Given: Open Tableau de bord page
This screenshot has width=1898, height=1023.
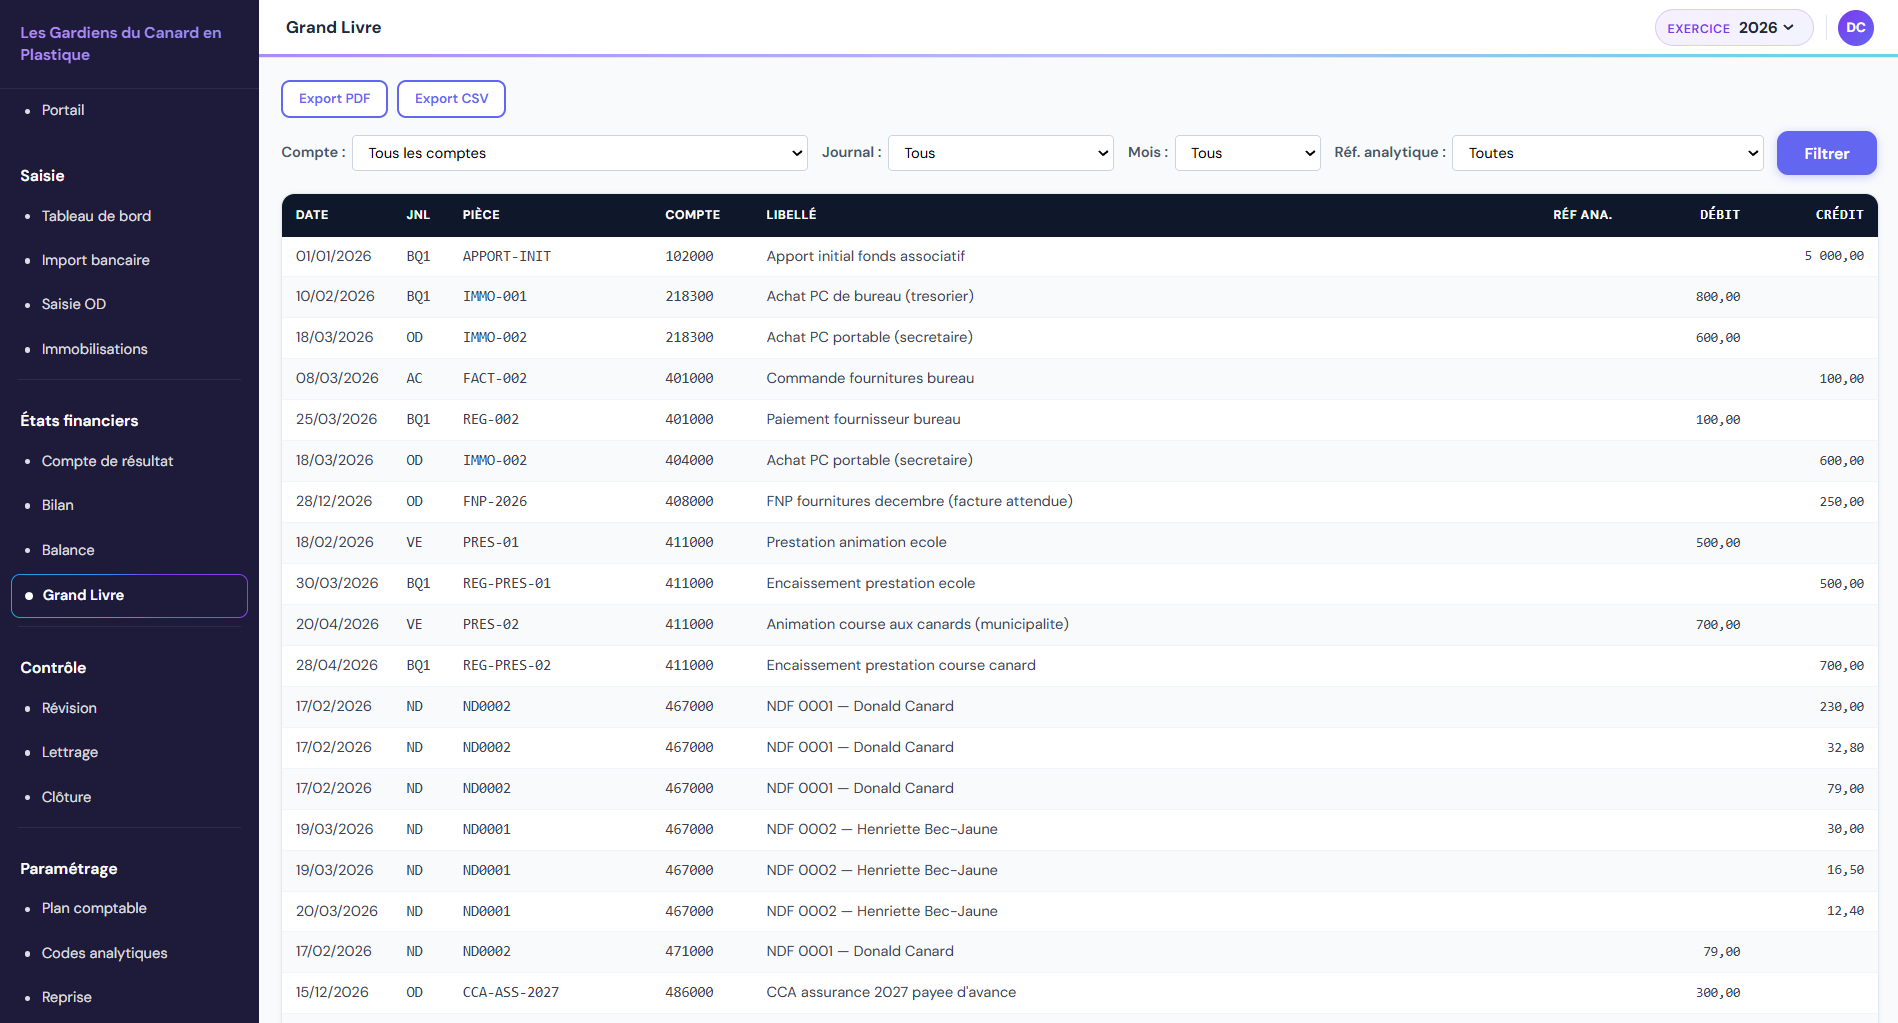Looking at the screenshot, I should click(96, 216).
